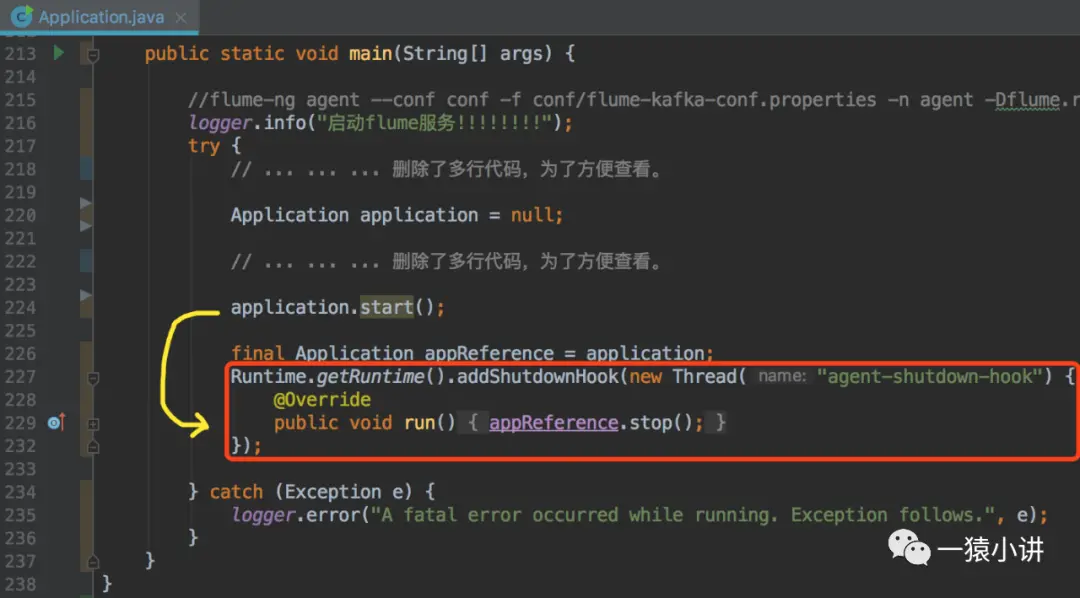The image size is (1080, 598).
Task: Click the info method on line 216
Action: point(284,123)
